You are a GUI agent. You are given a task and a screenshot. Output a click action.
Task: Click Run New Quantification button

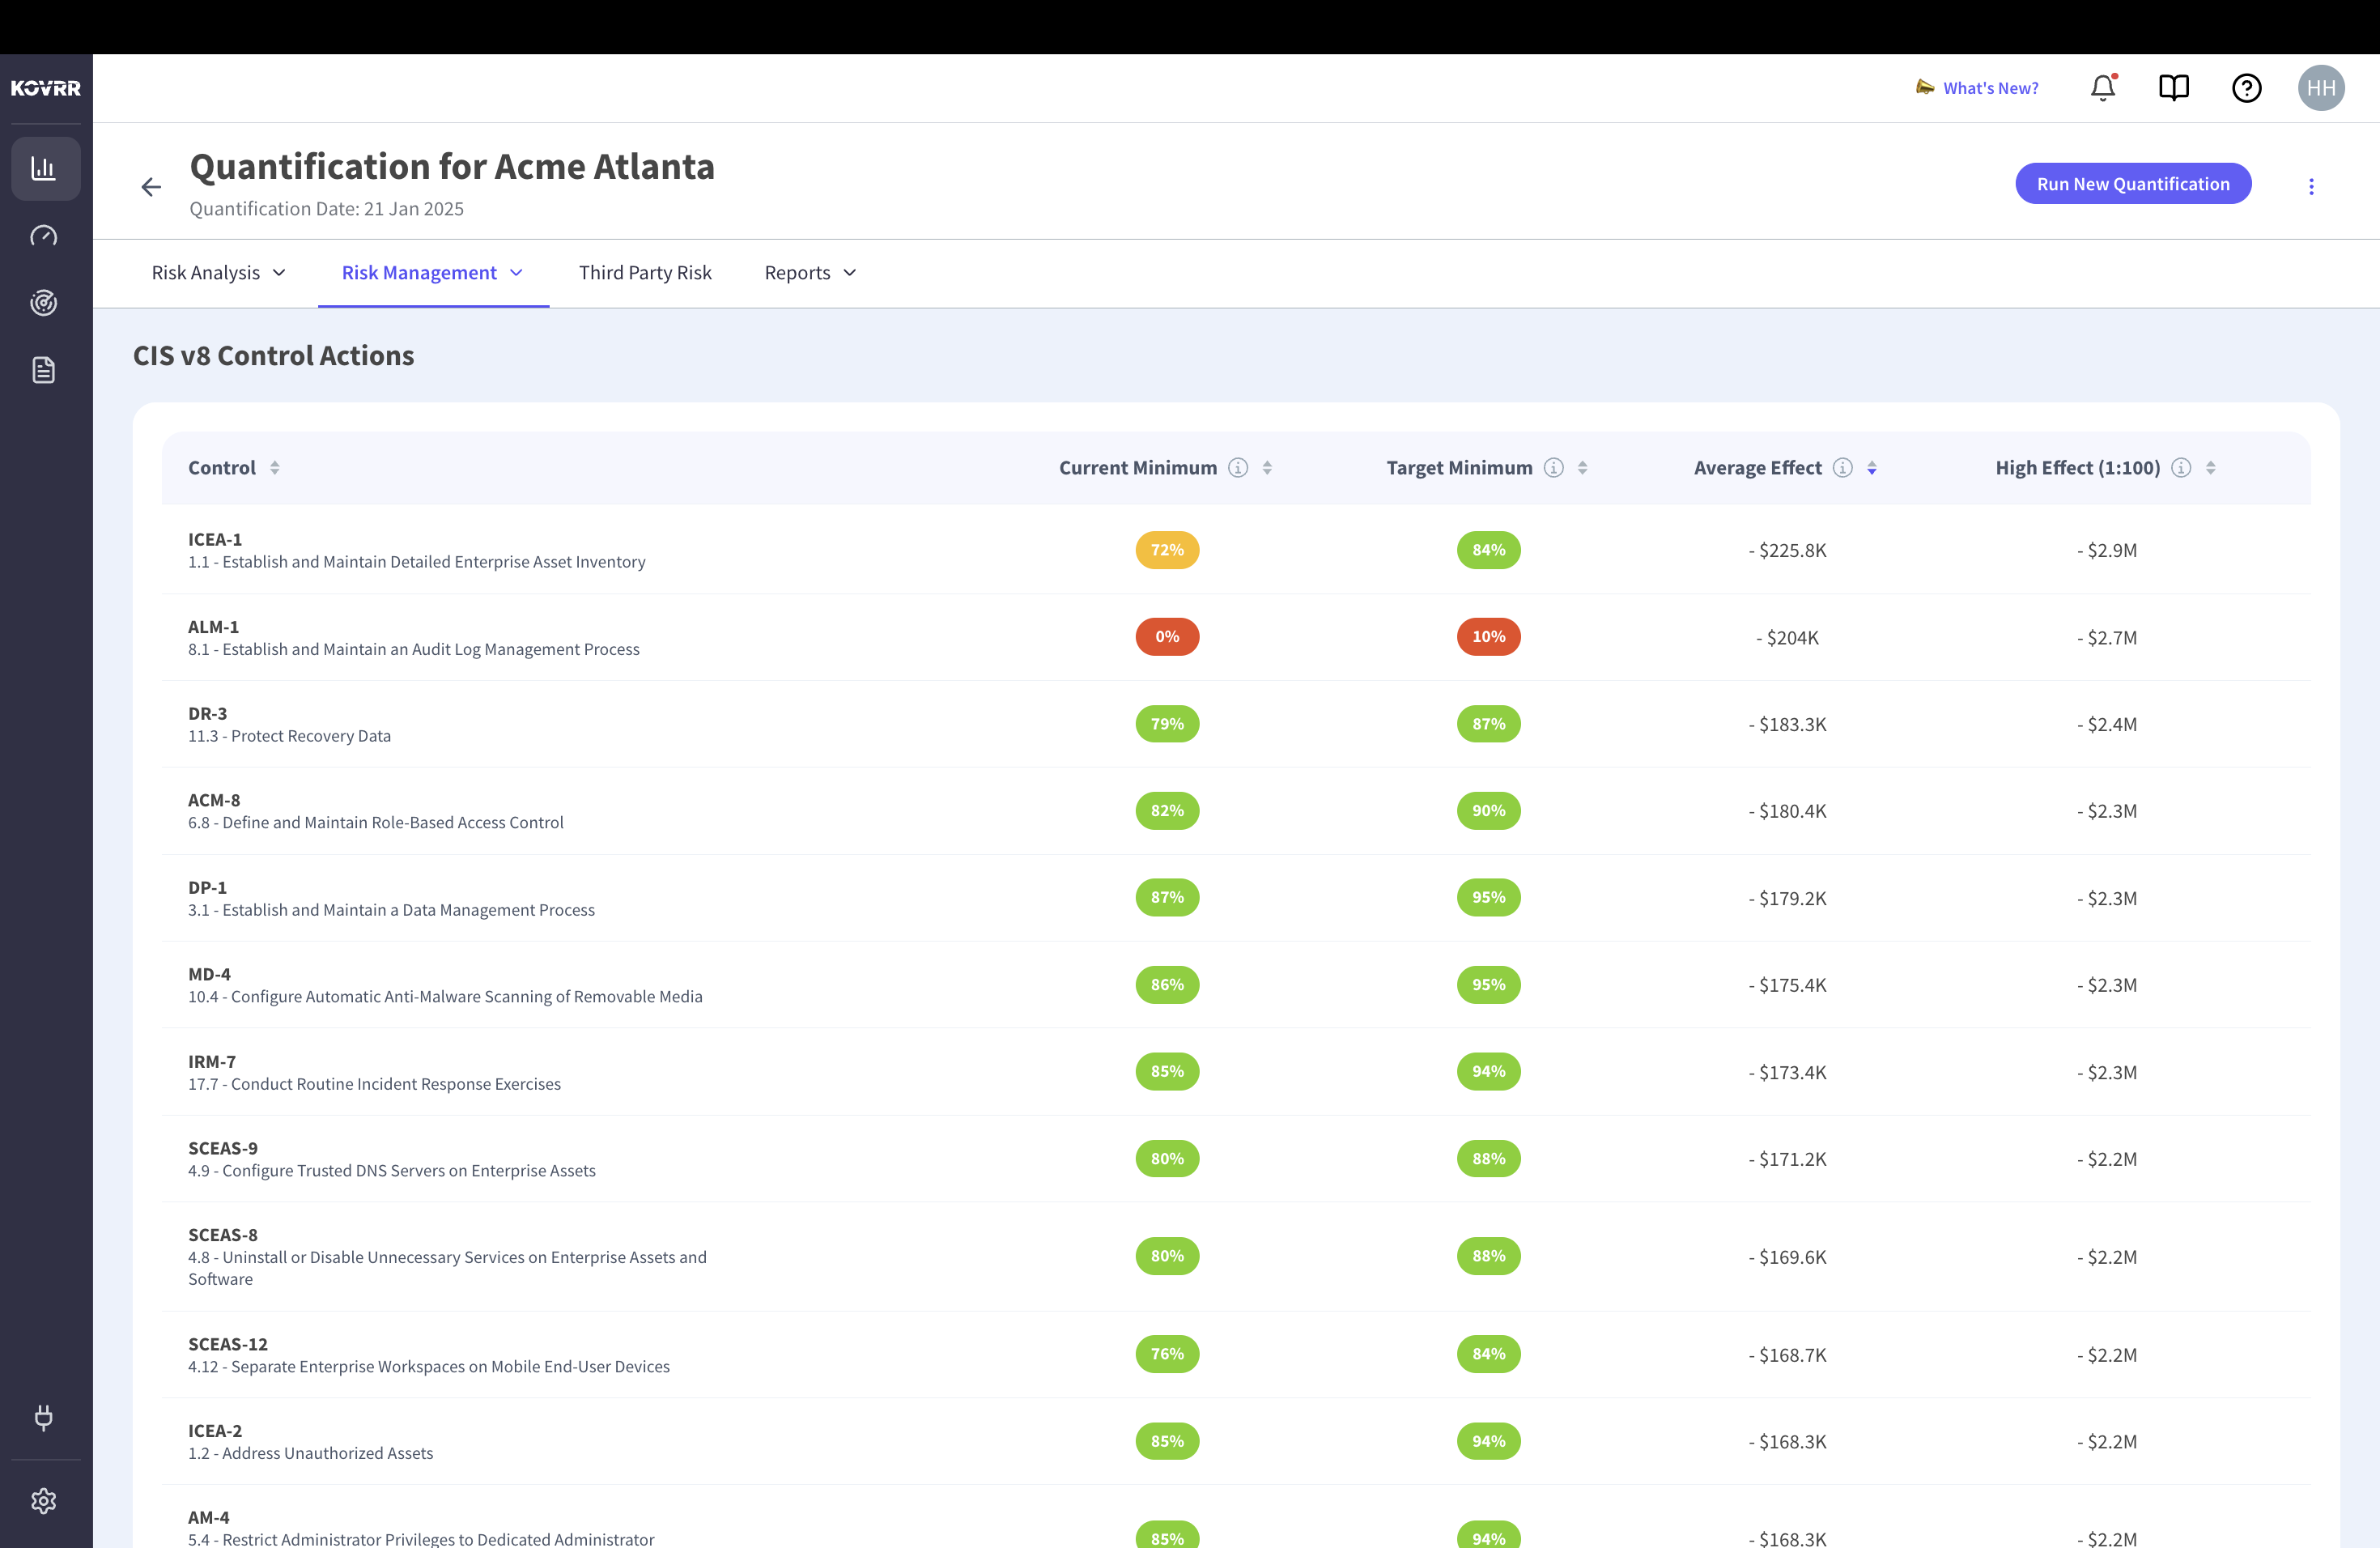click(x=2133, y=184)
